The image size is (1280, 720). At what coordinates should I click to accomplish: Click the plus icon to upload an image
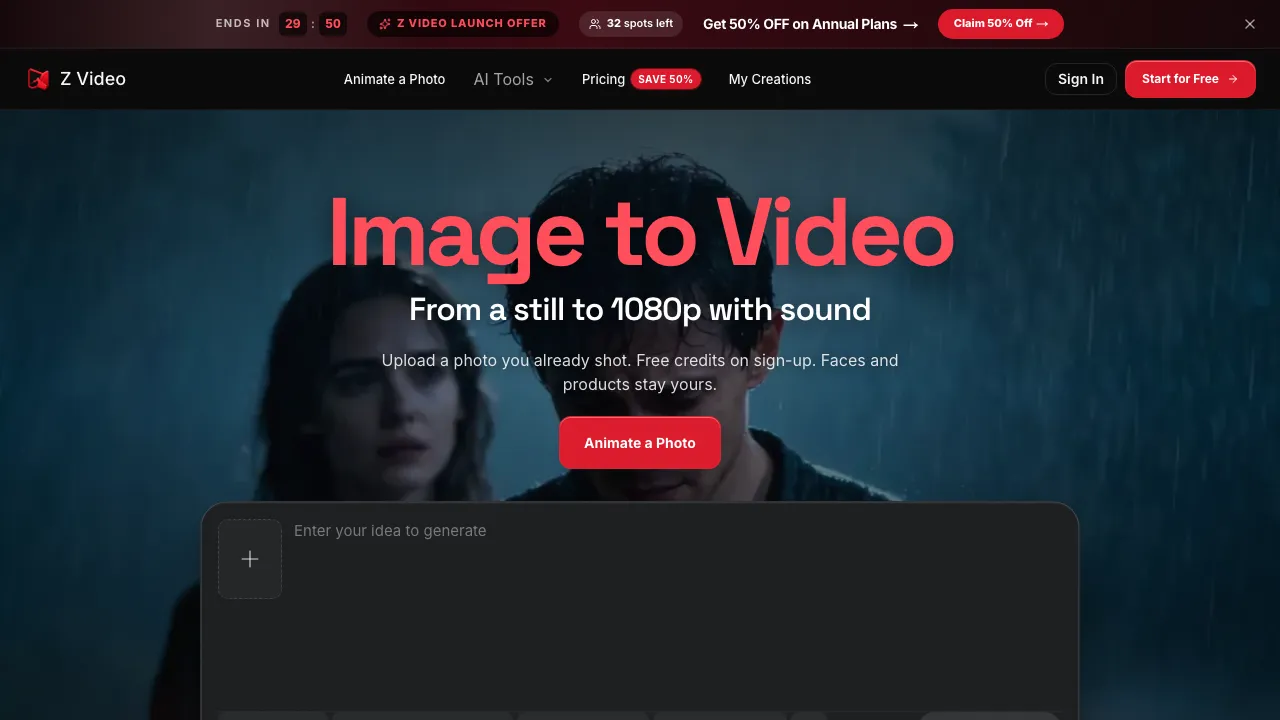250,559
